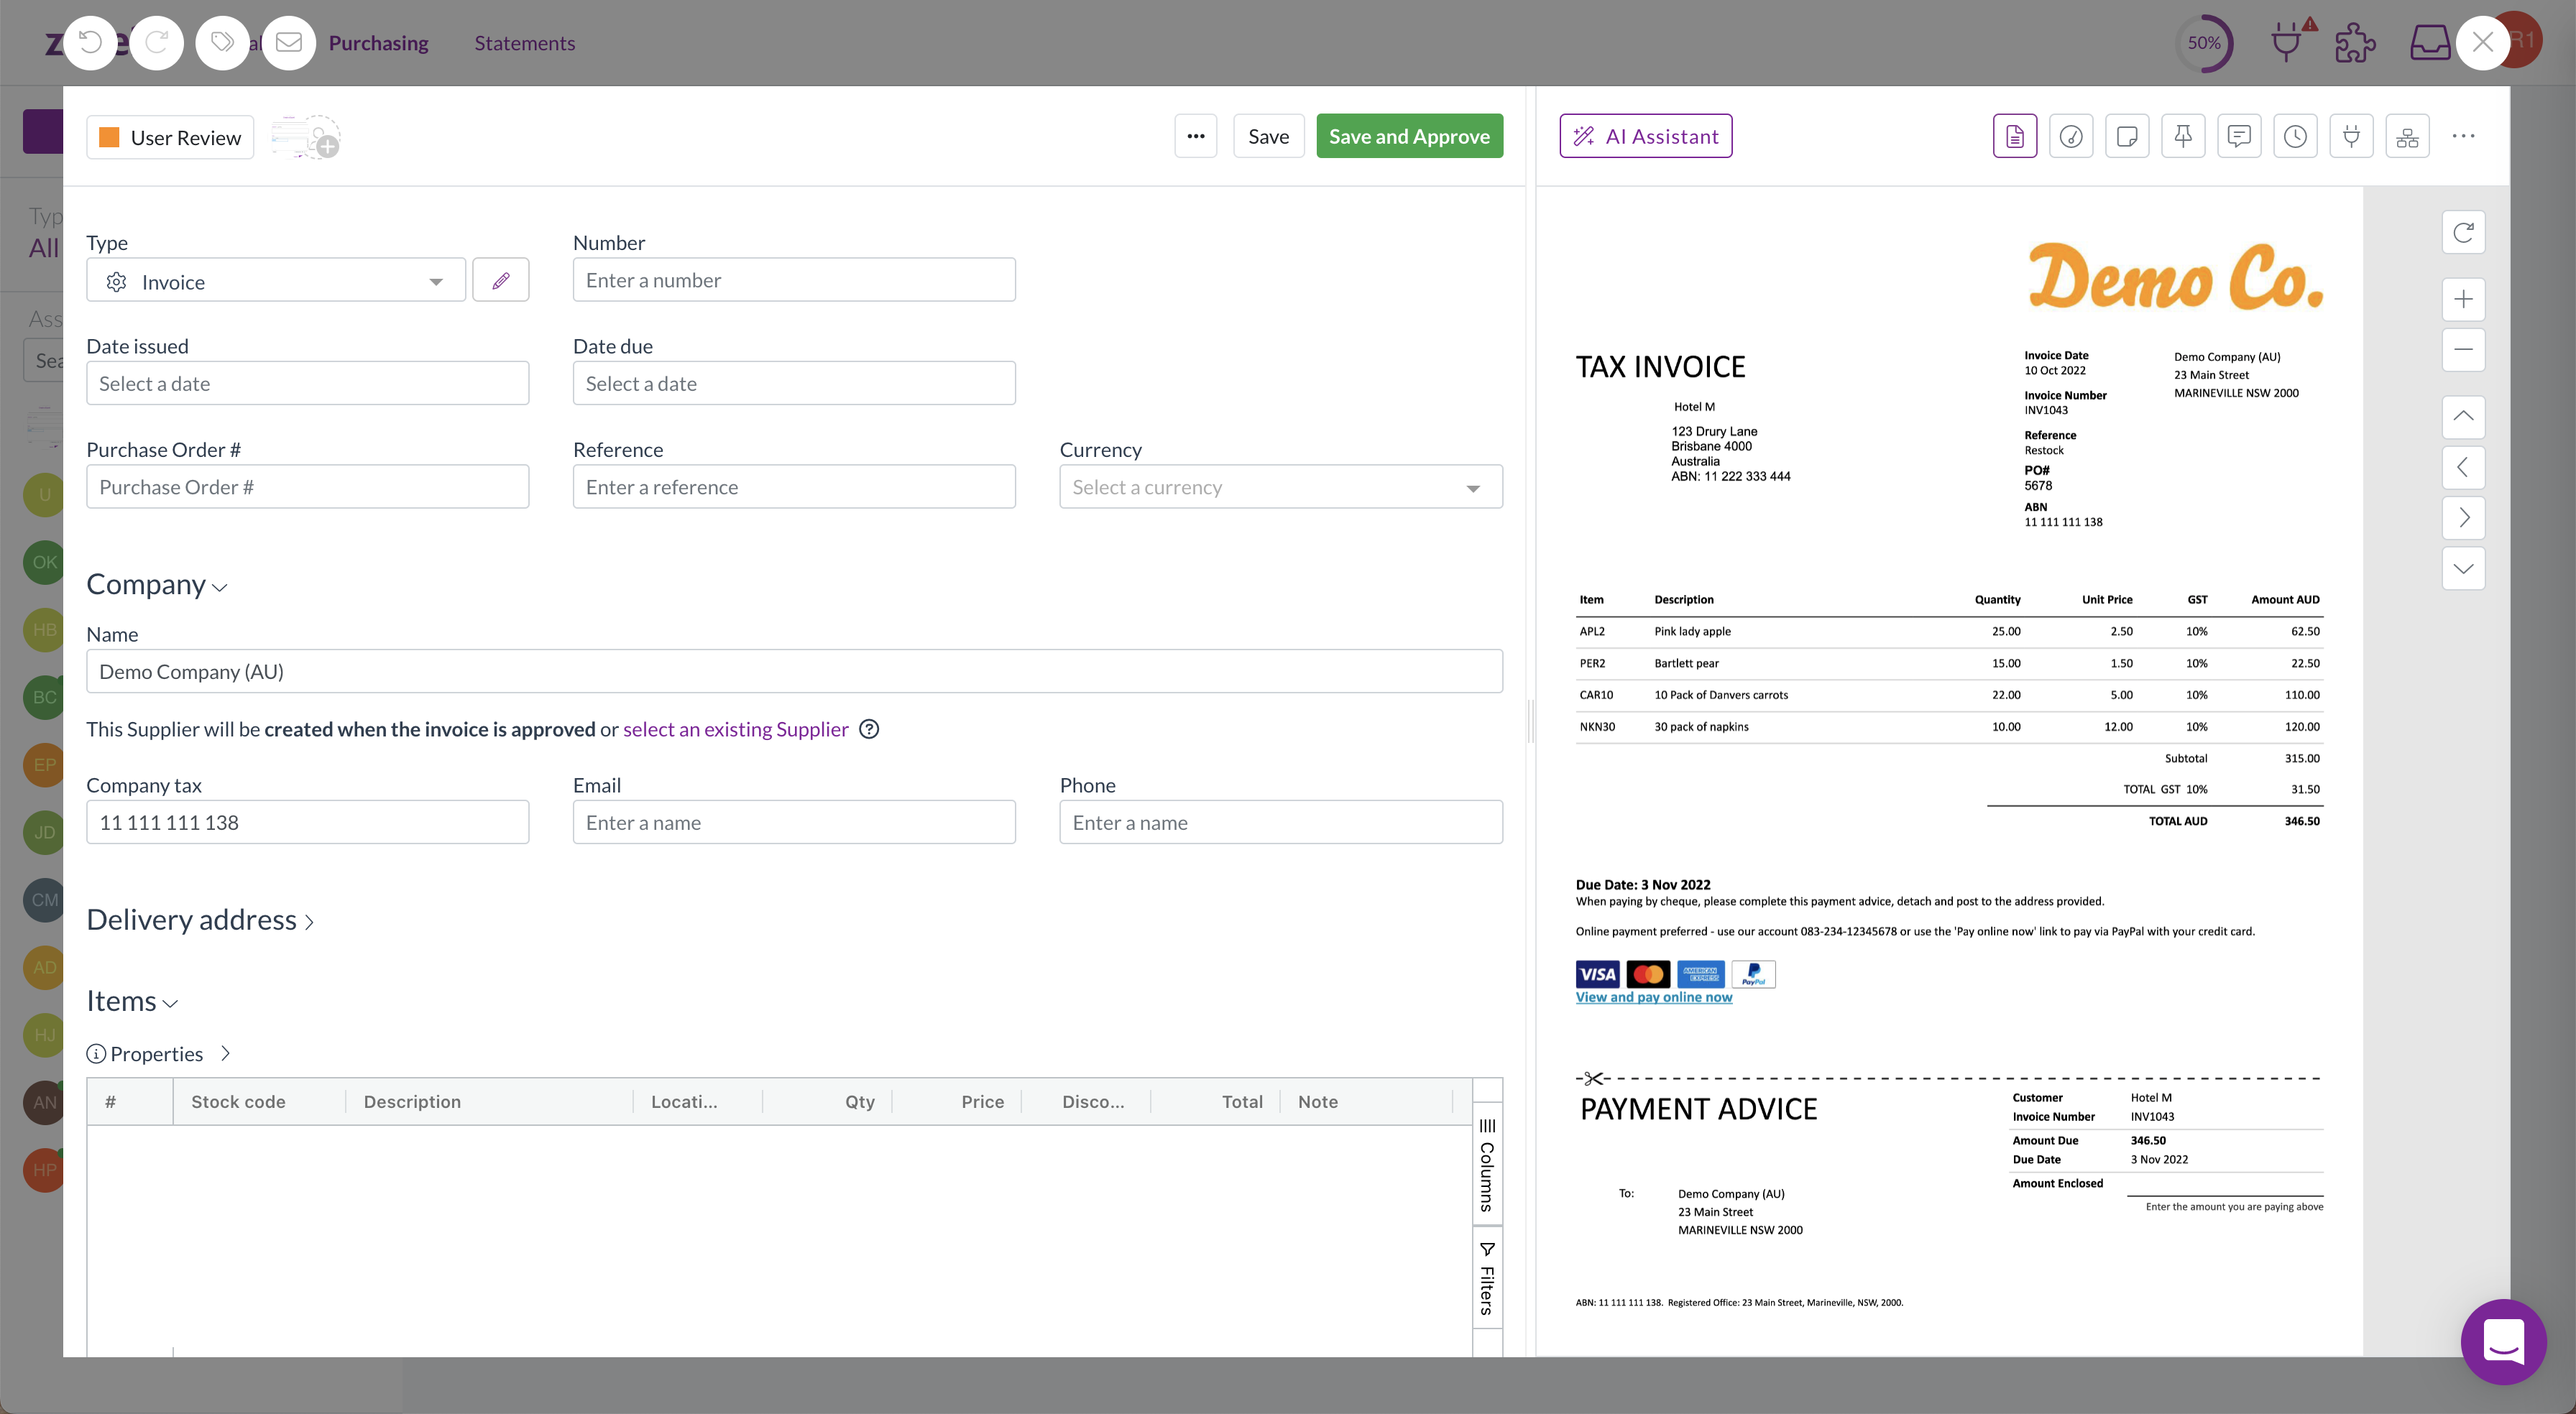The height and width of the screenshot is (1414, 2576).
Task: Click the up chevron document navigation
Action: point(2463,416)
